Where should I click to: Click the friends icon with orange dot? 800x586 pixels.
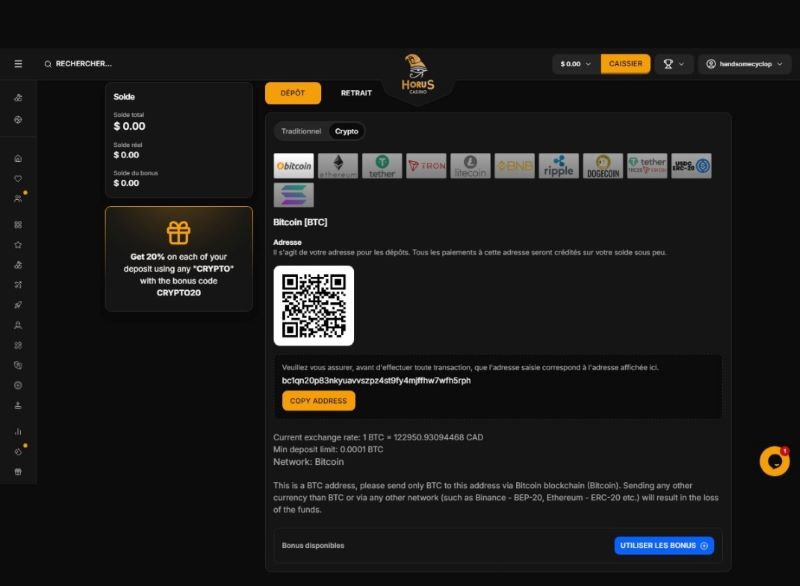pos(18,198)
